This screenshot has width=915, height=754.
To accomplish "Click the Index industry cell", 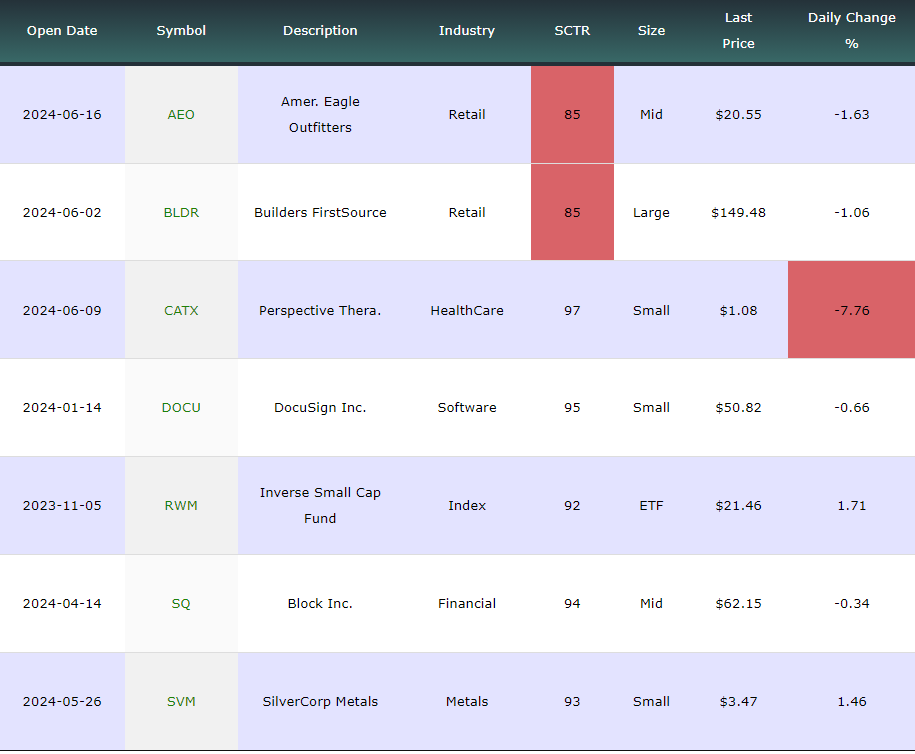I will (x=467, y=505).
